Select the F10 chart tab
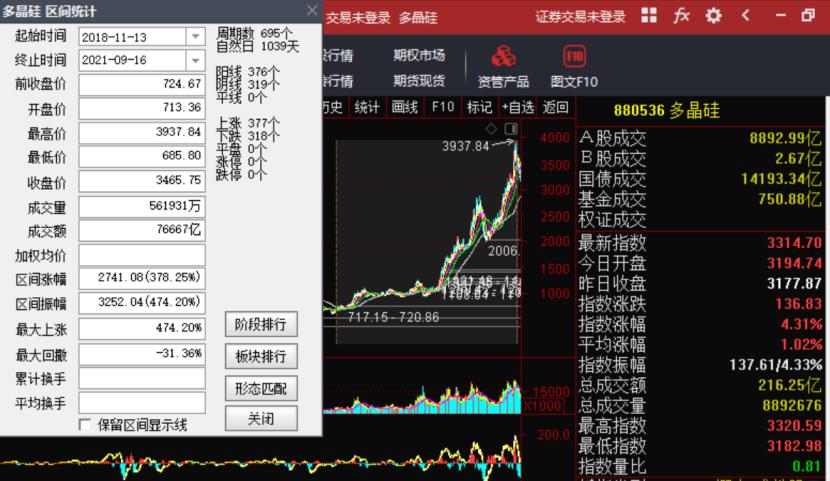The image size is (830, 481). click(443, 107)
